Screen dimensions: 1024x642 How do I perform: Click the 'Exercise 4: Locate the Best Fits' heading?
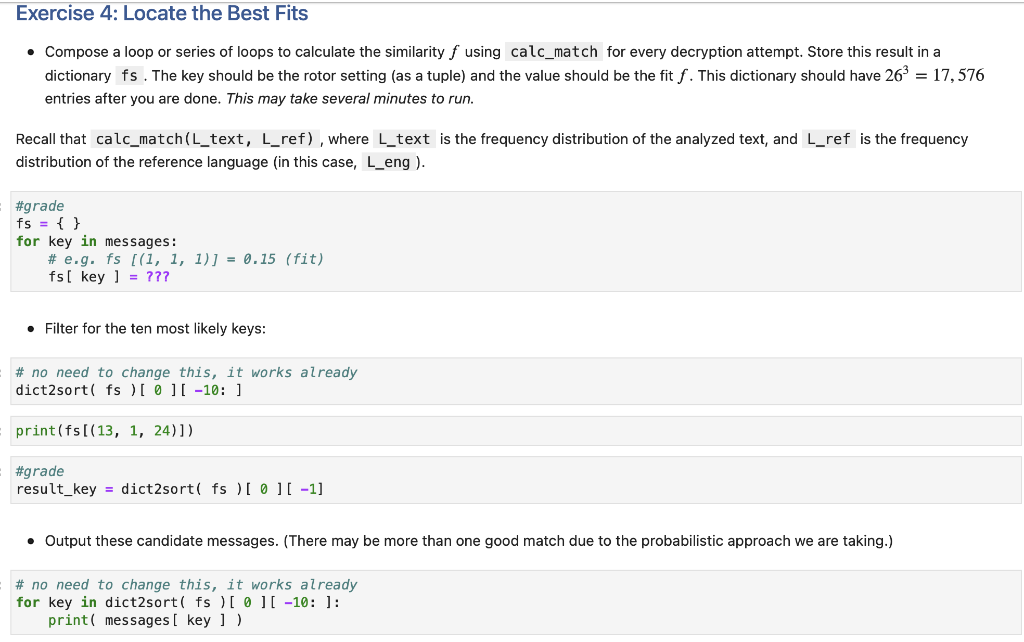click(x=161, y=13)
